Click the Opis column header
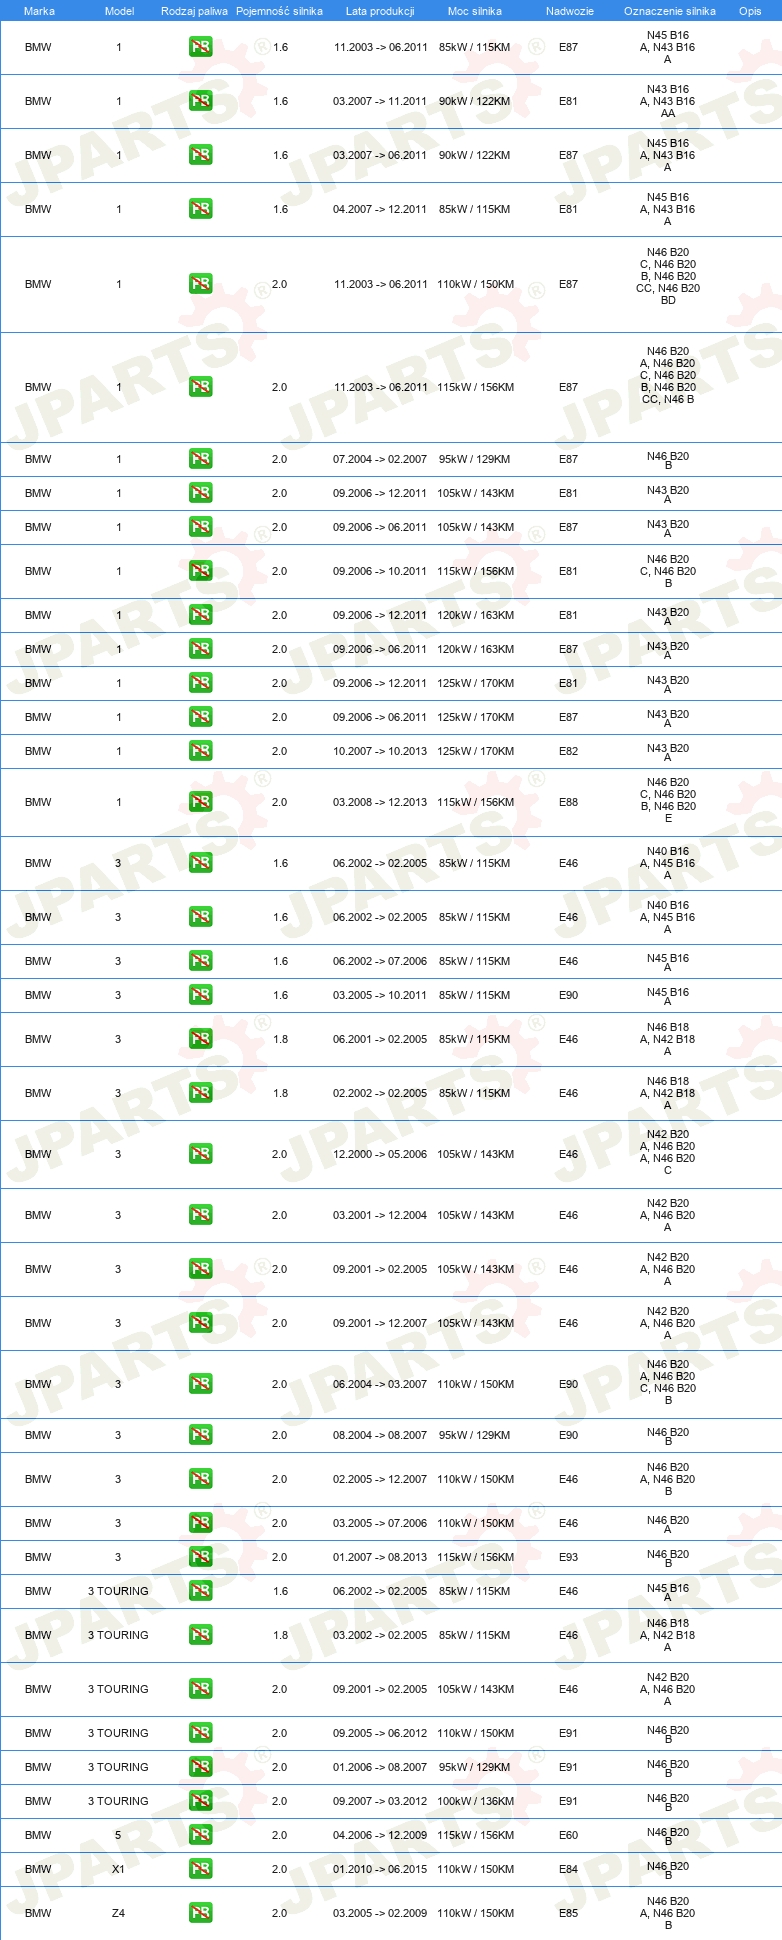Screen dimensions: 782x1940 pos(750,11)
